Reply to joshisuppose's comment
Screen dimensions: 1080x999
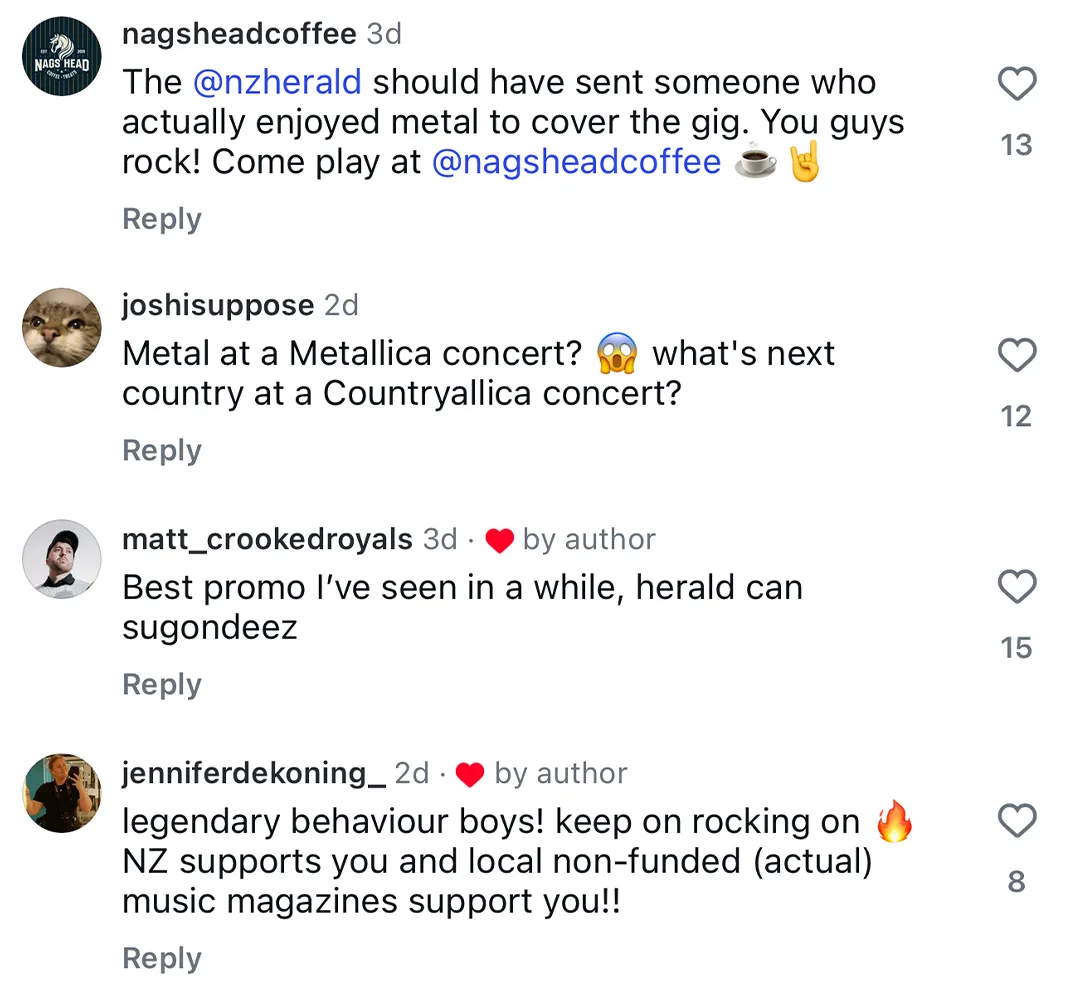coord(161,450)
